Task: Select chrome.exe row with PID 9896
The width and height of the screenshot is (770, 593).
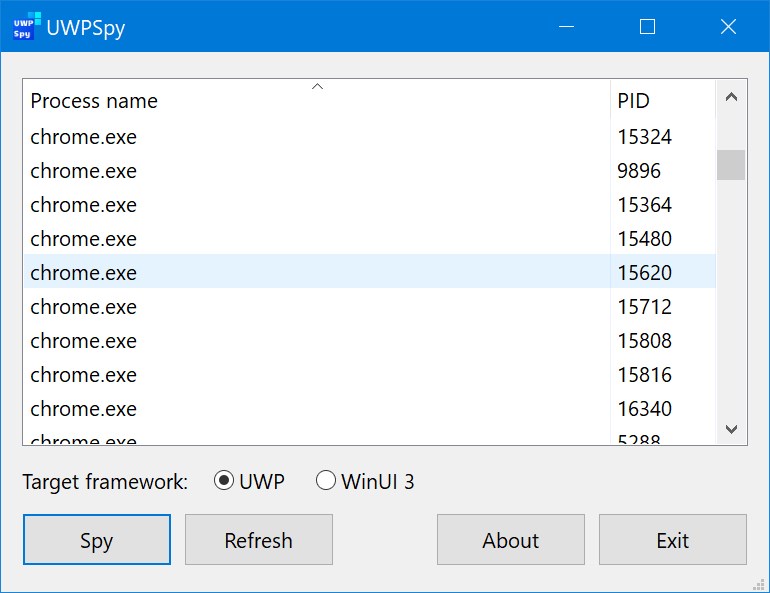Action: [x=370, y=171]
